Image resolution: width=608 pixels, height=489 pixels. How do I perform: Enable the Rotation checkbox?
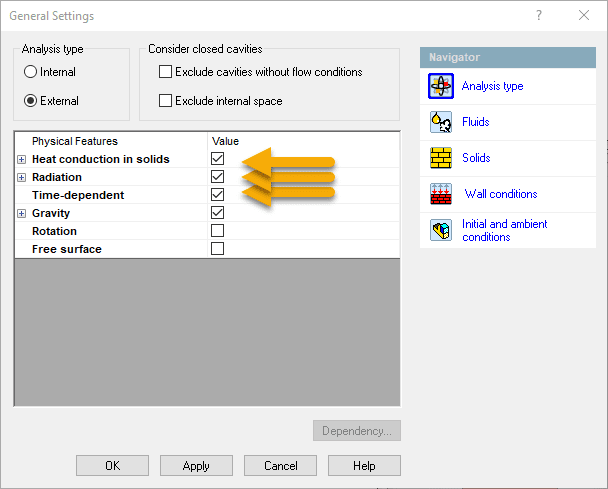point(217,231)
